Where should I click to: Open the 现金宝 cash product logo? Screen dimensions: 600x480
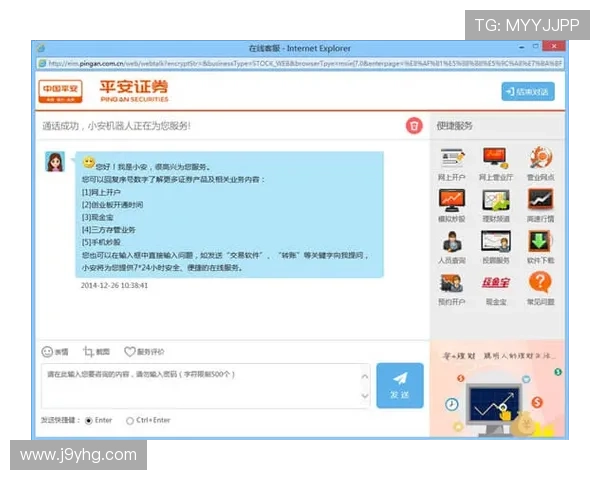496,283
